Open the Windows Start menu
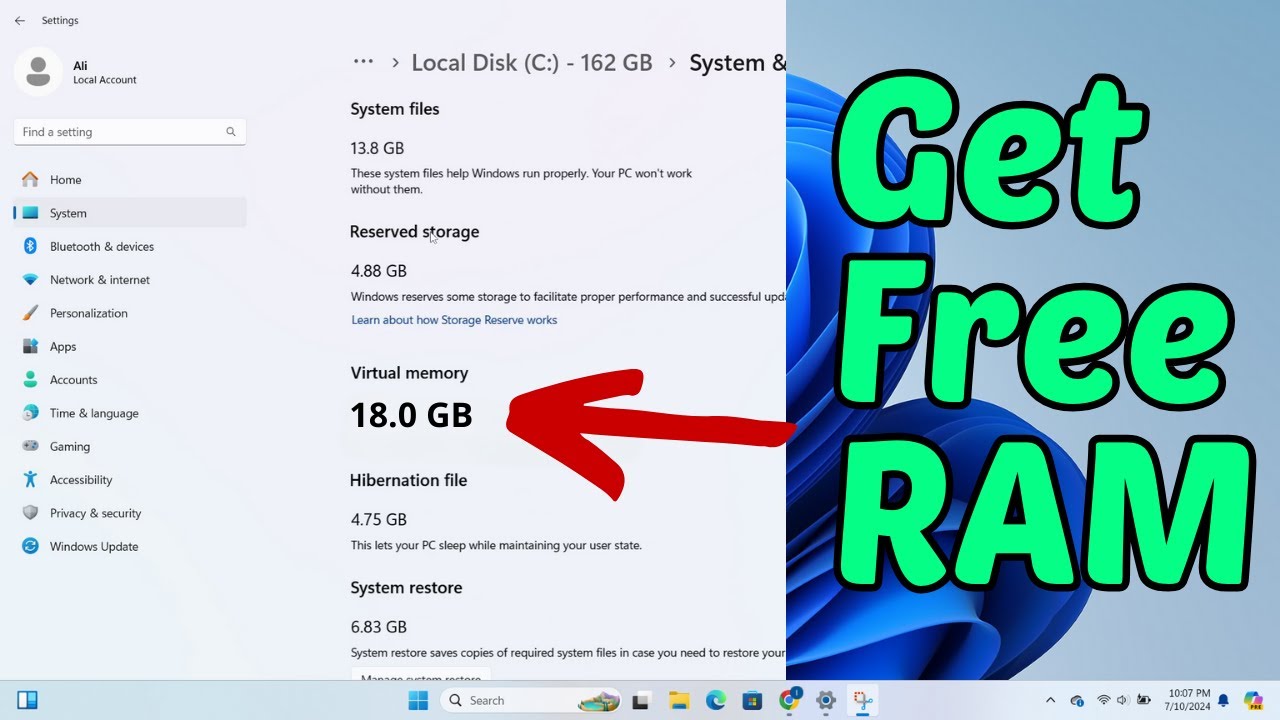The image size is (1280, 720). pos(418,700)
